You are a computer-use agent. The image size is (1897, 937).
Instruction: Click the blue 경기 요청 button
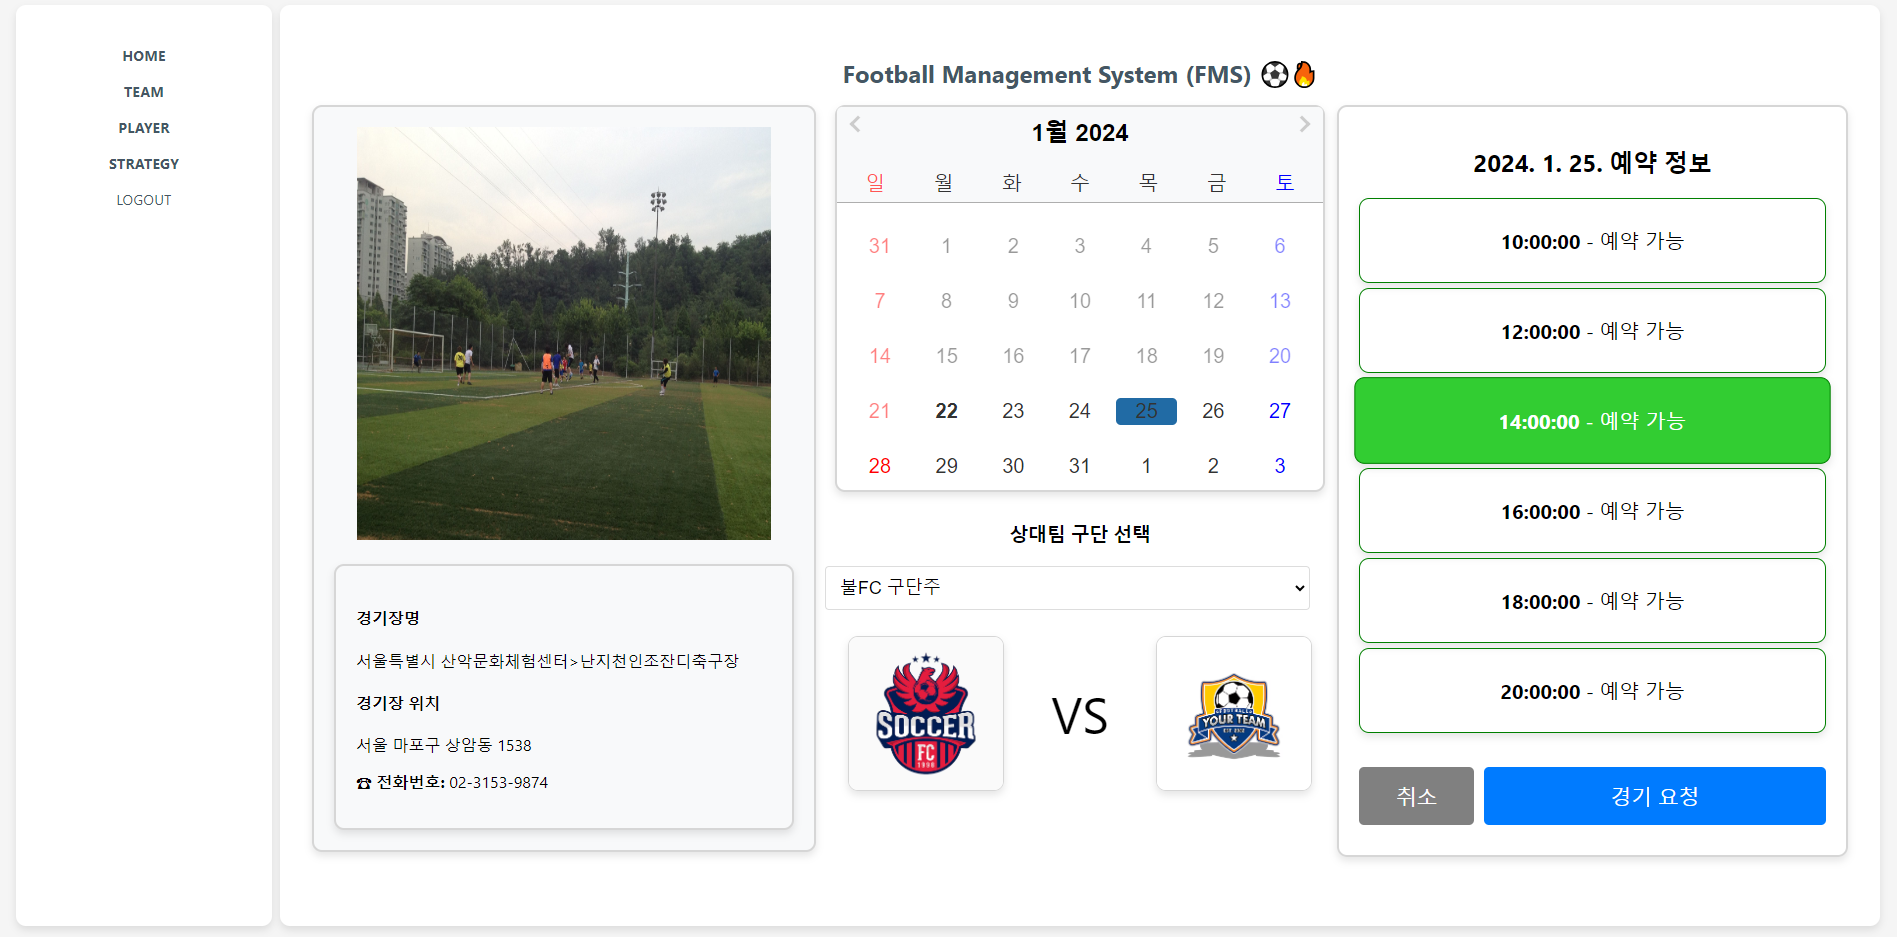coord(1654,796)
